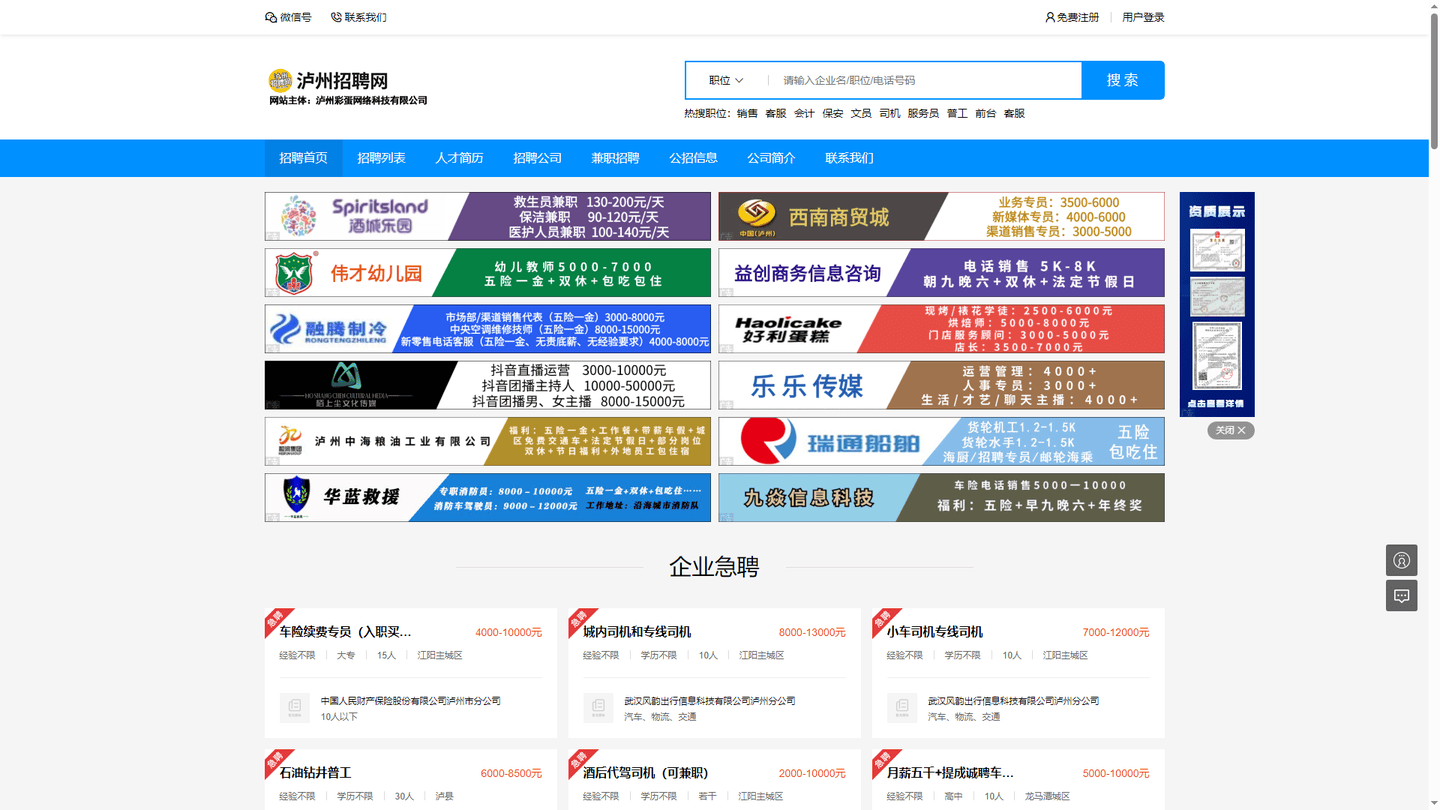Open job 月薪五千+提成诚聘车 listing

tap(950, 773)
